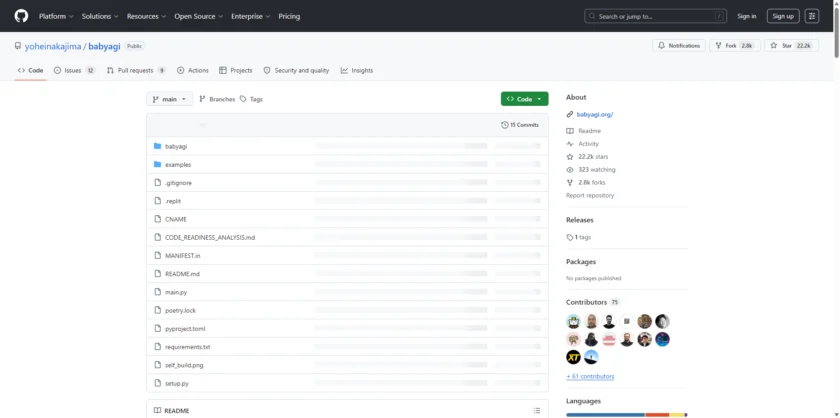The image size is (840, 418).
Task: Switch to the Issues tab
Action: [75, 70]
